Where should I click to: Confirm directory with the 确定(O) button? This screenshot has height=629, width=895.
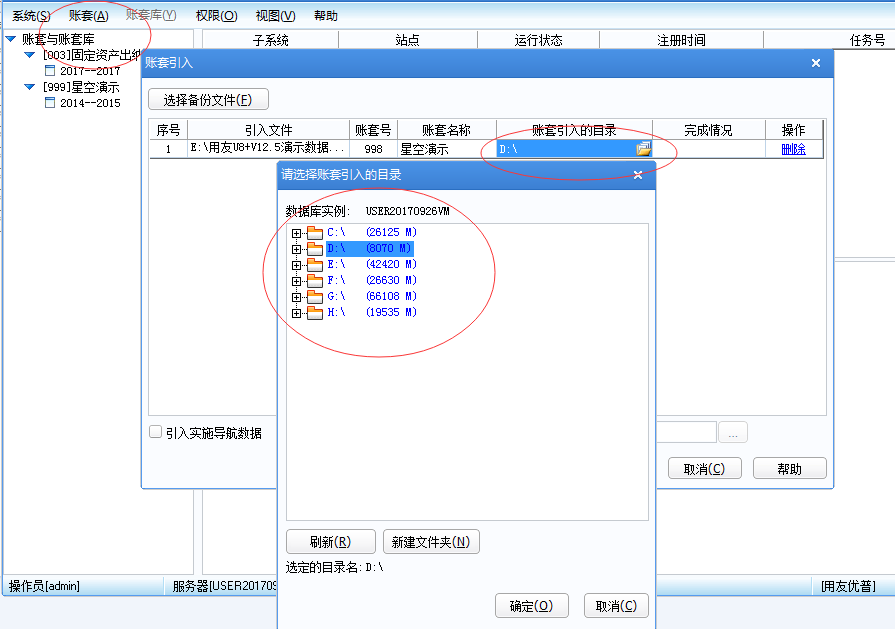531,606
